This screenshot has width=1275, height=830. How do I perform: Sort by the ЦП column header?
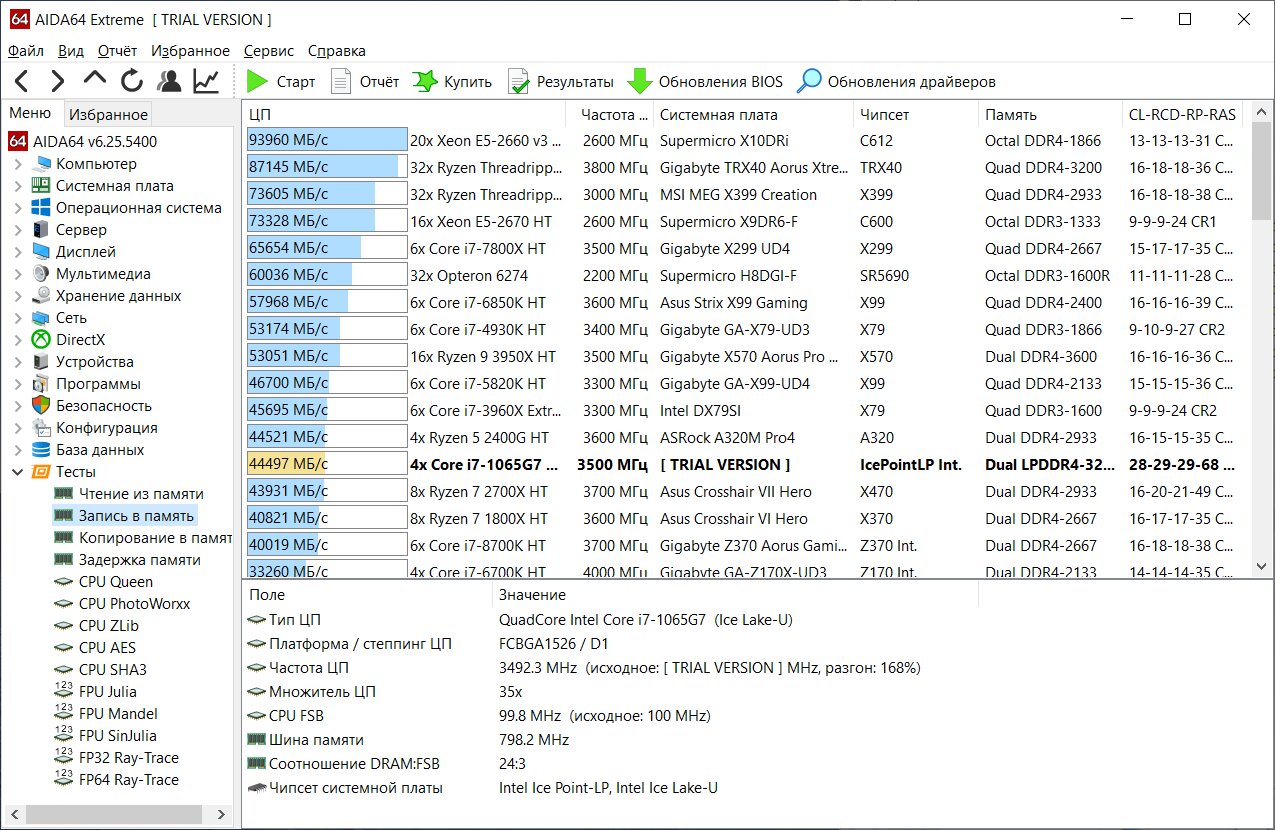[404, 114]
